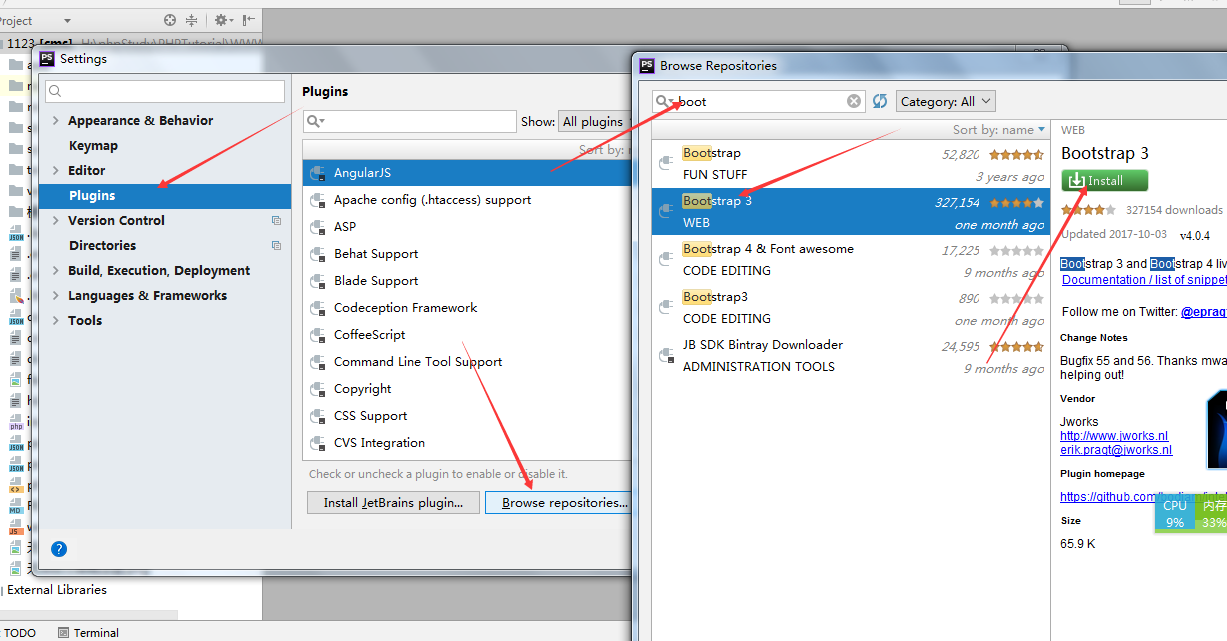Click the green Install button for Bootstrap 3
Screen dimensions: 1227x641
[x=1105, y=181]
